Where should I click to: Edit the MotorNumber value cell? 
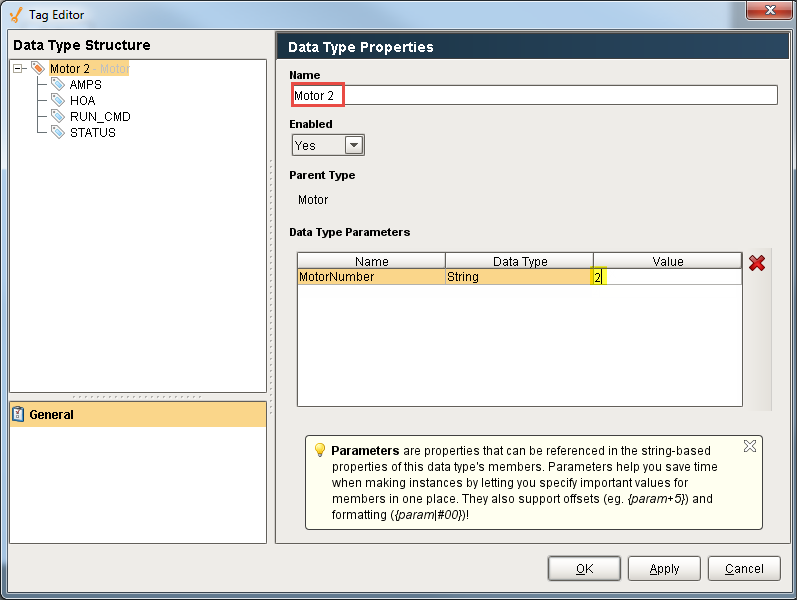667,277
